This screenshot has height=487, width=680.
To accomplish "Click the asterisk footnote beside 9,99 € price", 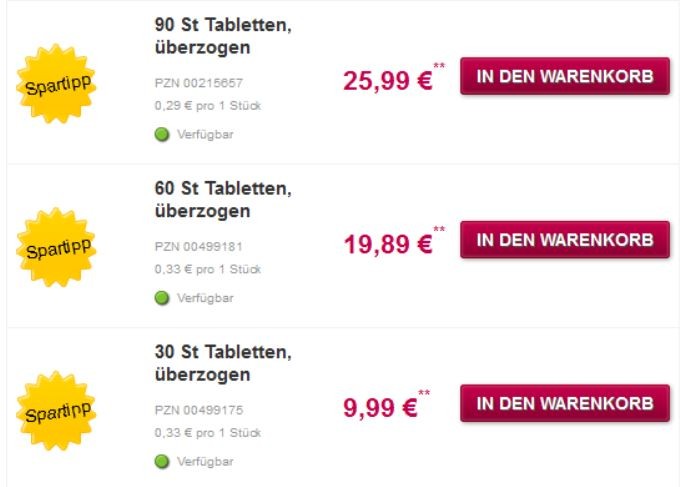I will pyautogui.click(x=424, y=393).
